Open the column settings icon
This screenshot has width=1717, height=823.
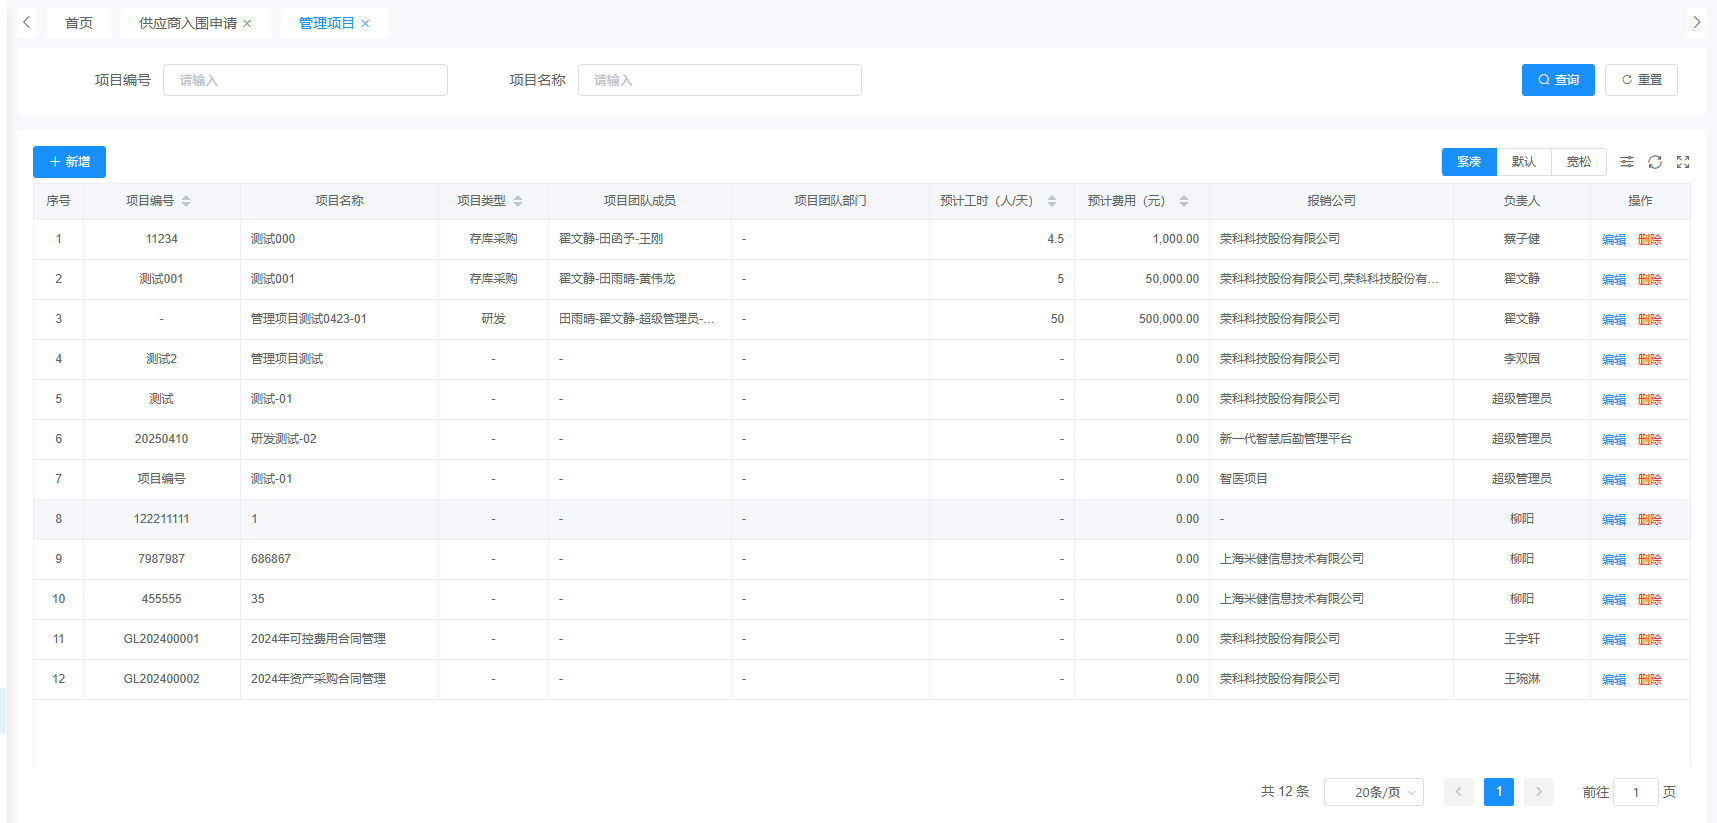click(1627, 162)
